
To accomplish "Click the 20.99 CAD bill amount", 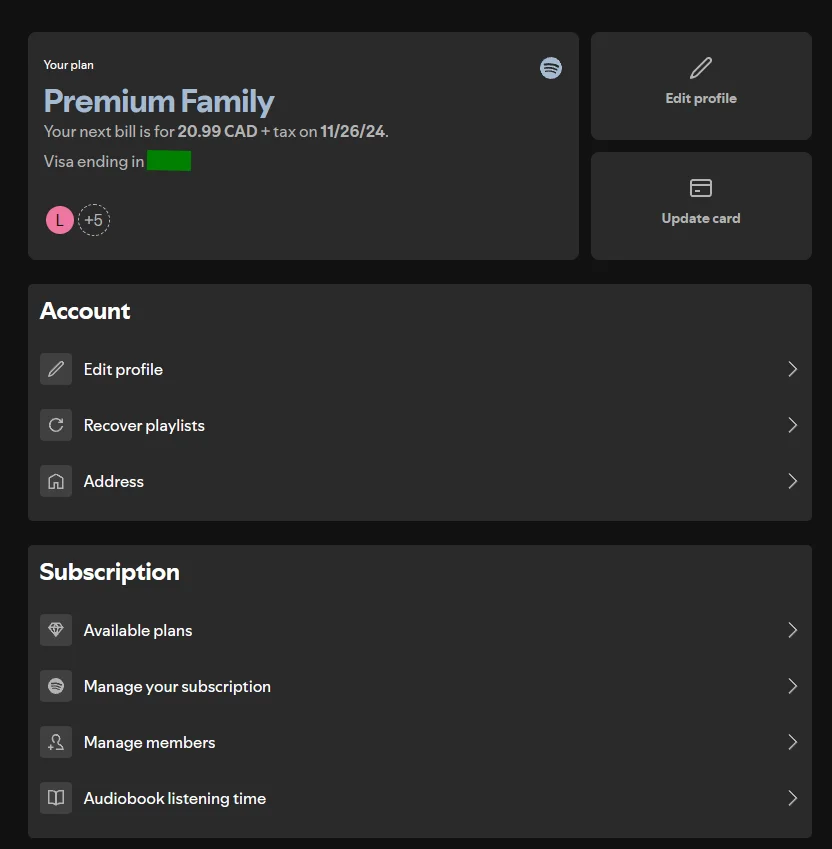I will pyautogui.click(x=218, y=132).
